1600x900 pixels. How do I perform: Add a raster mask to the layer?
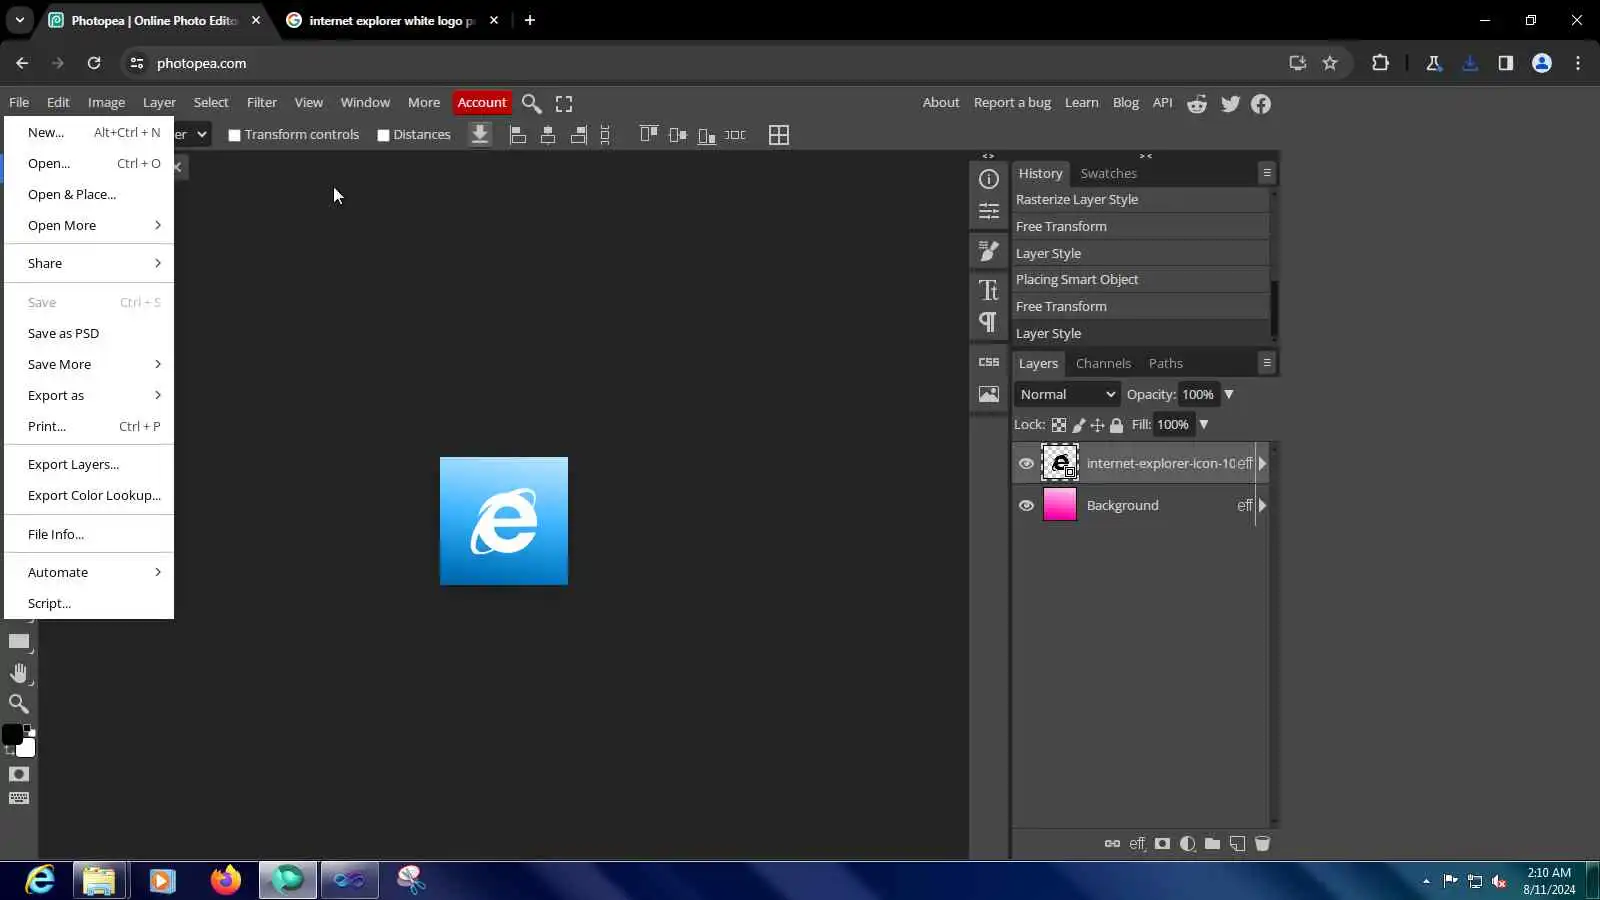(x=1162, y=844)
